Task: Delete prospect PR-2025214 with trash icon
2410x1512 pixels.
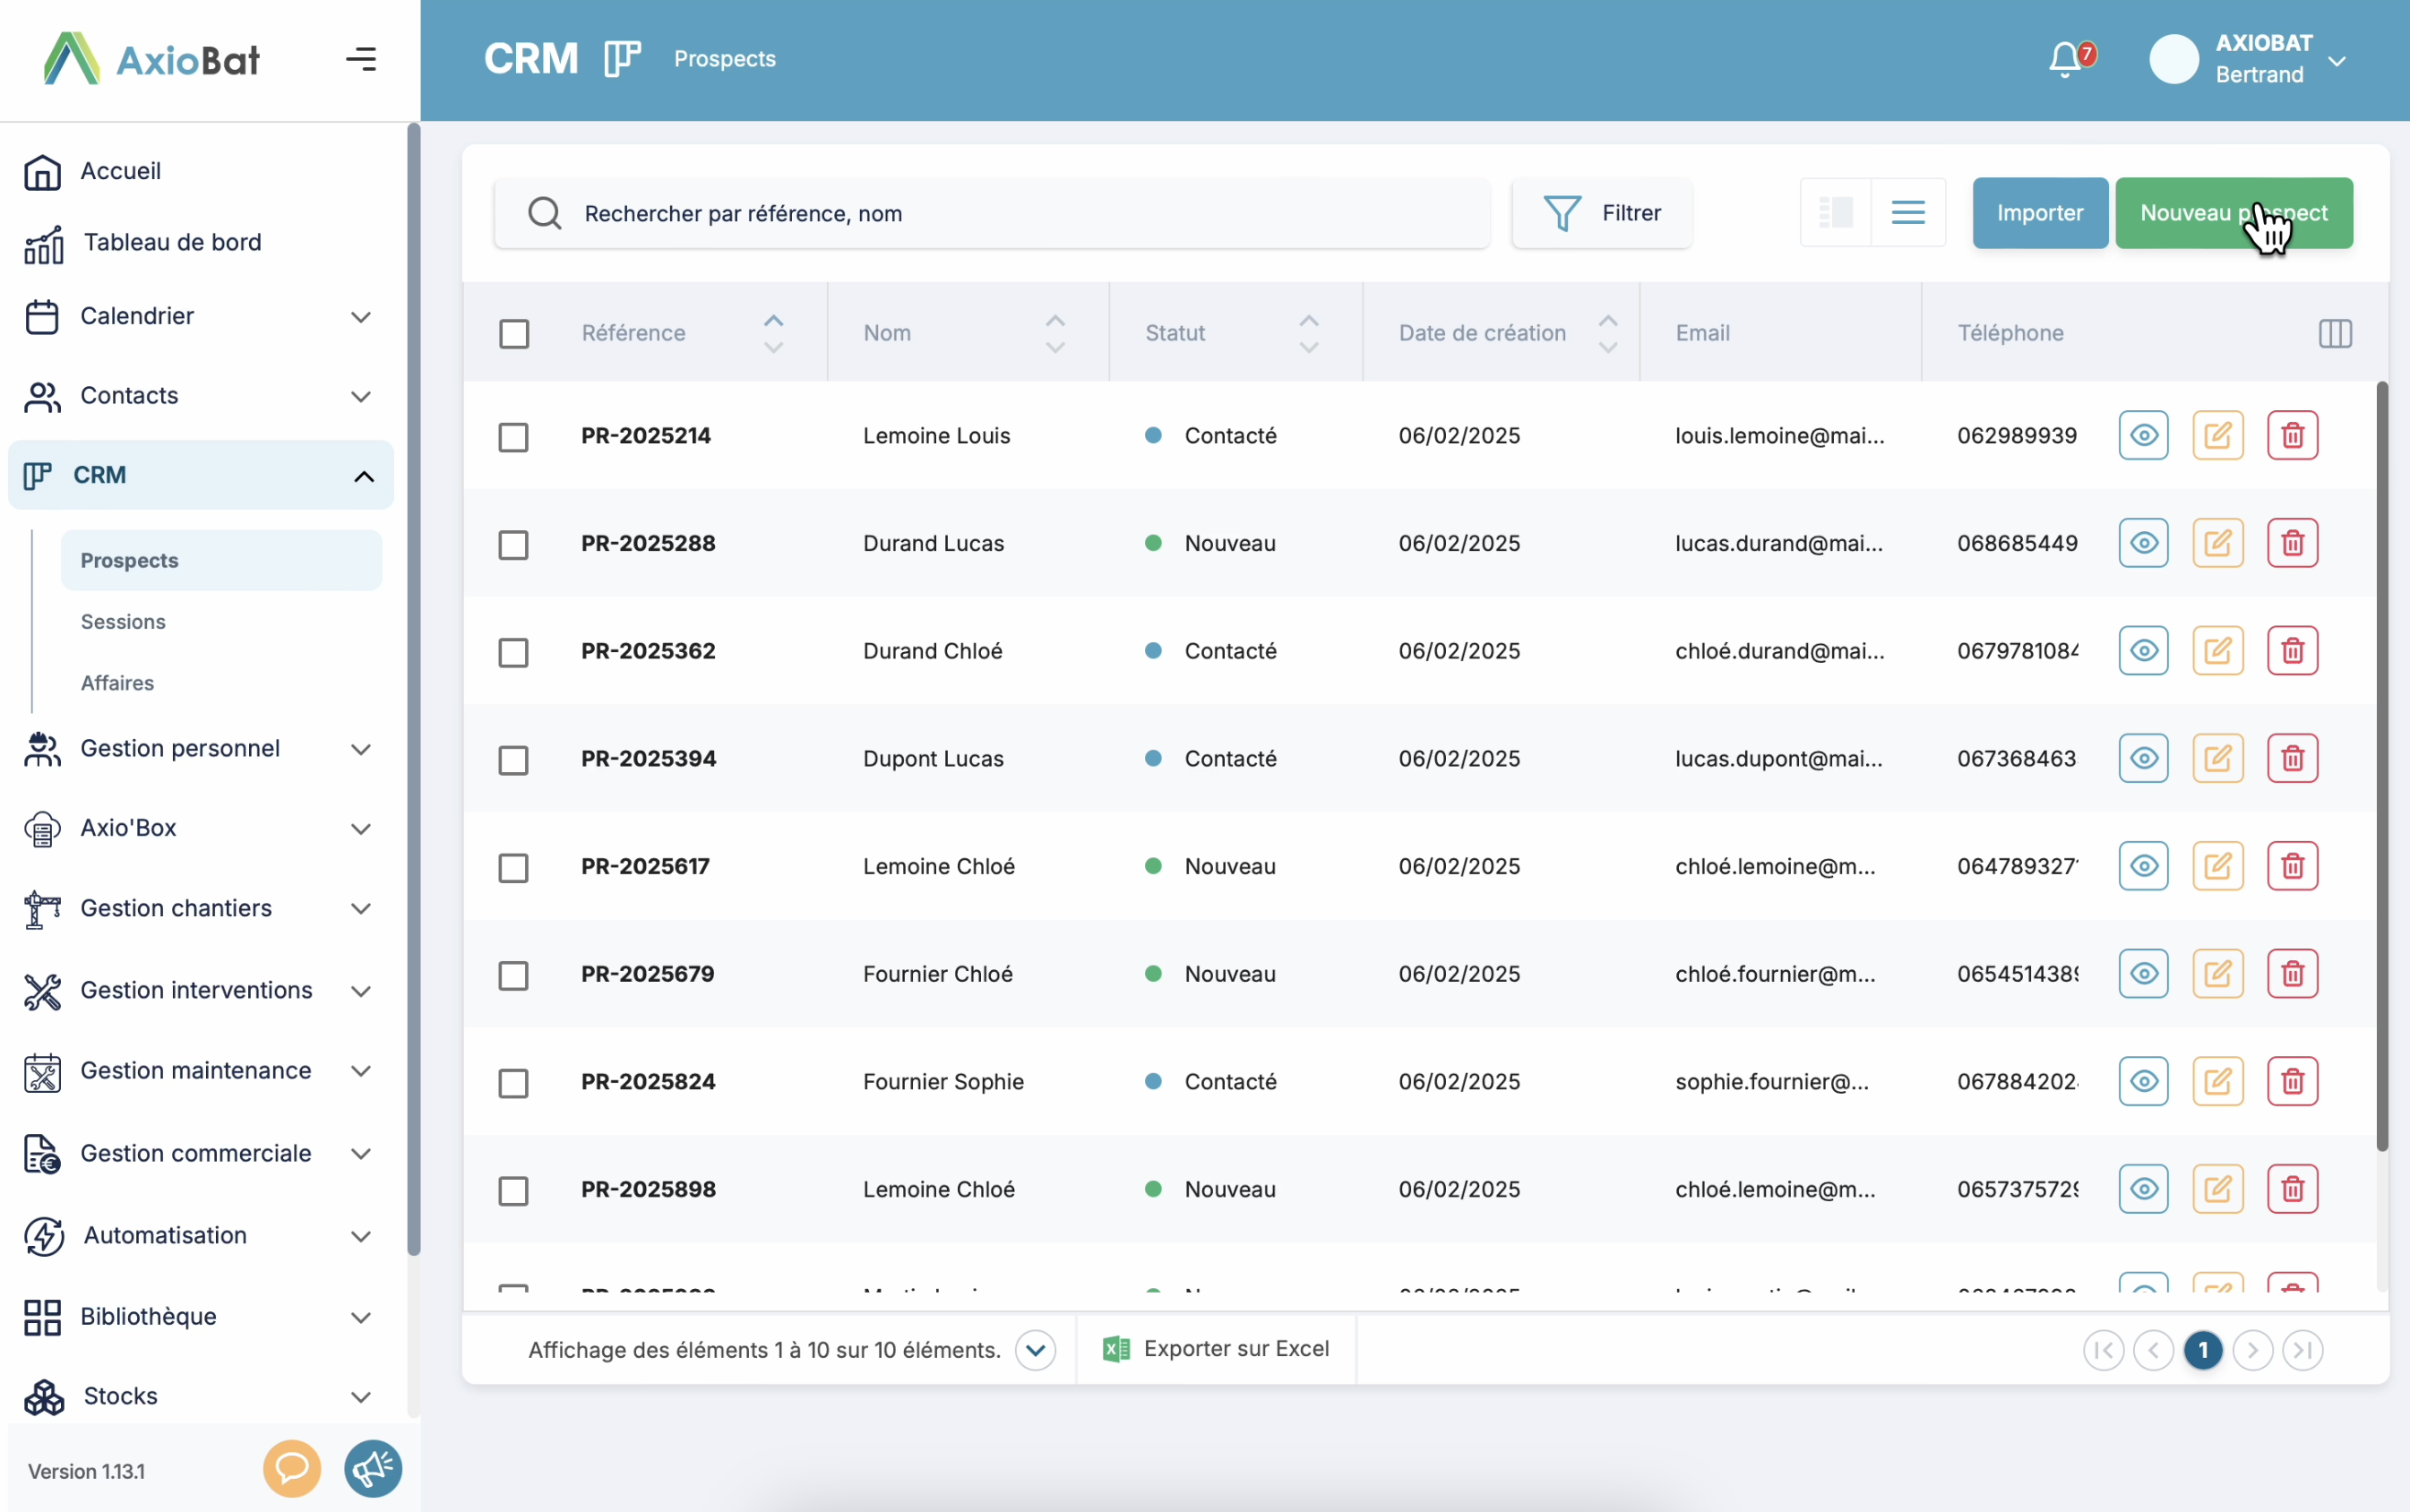Action: [x=2292, y=435]
